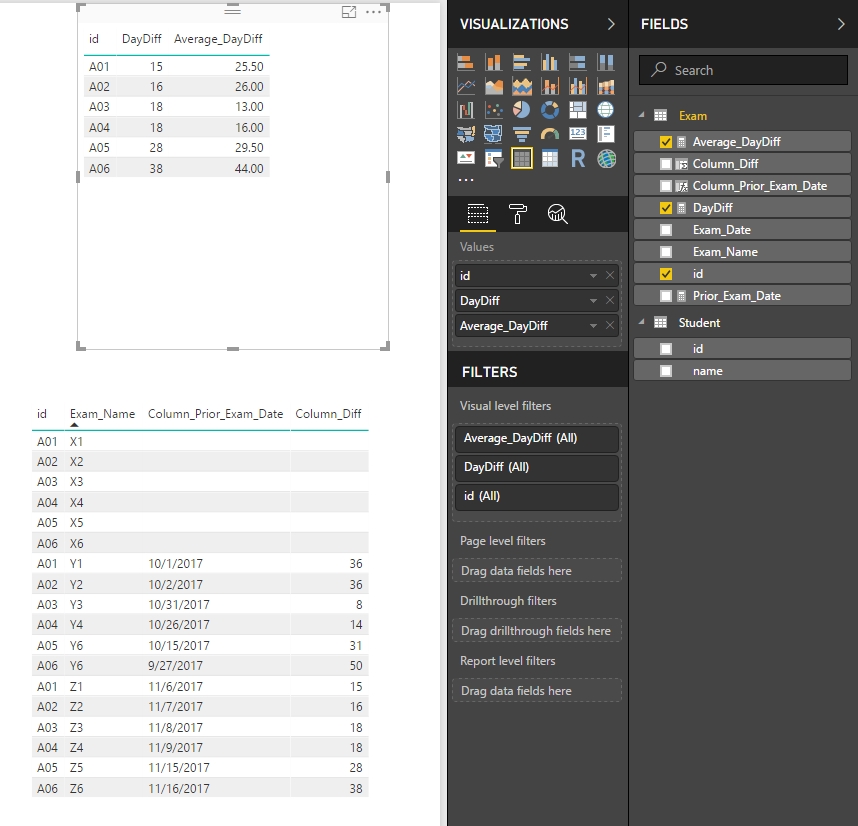Screen dimensions: 858x826
Task: Check the Exam_Name field
Action: point(665,252)
